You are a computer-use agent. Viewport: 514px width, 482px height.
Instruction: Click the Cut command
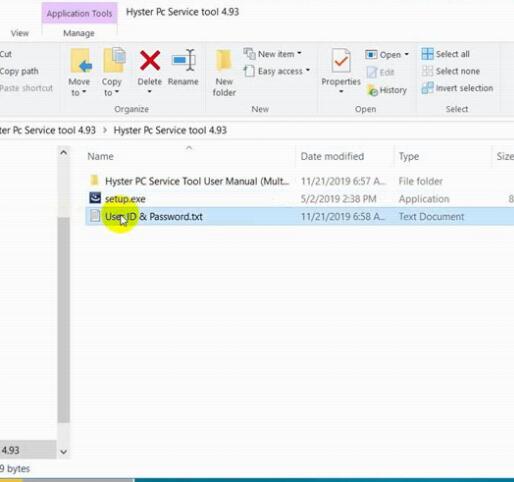point(6,54)
